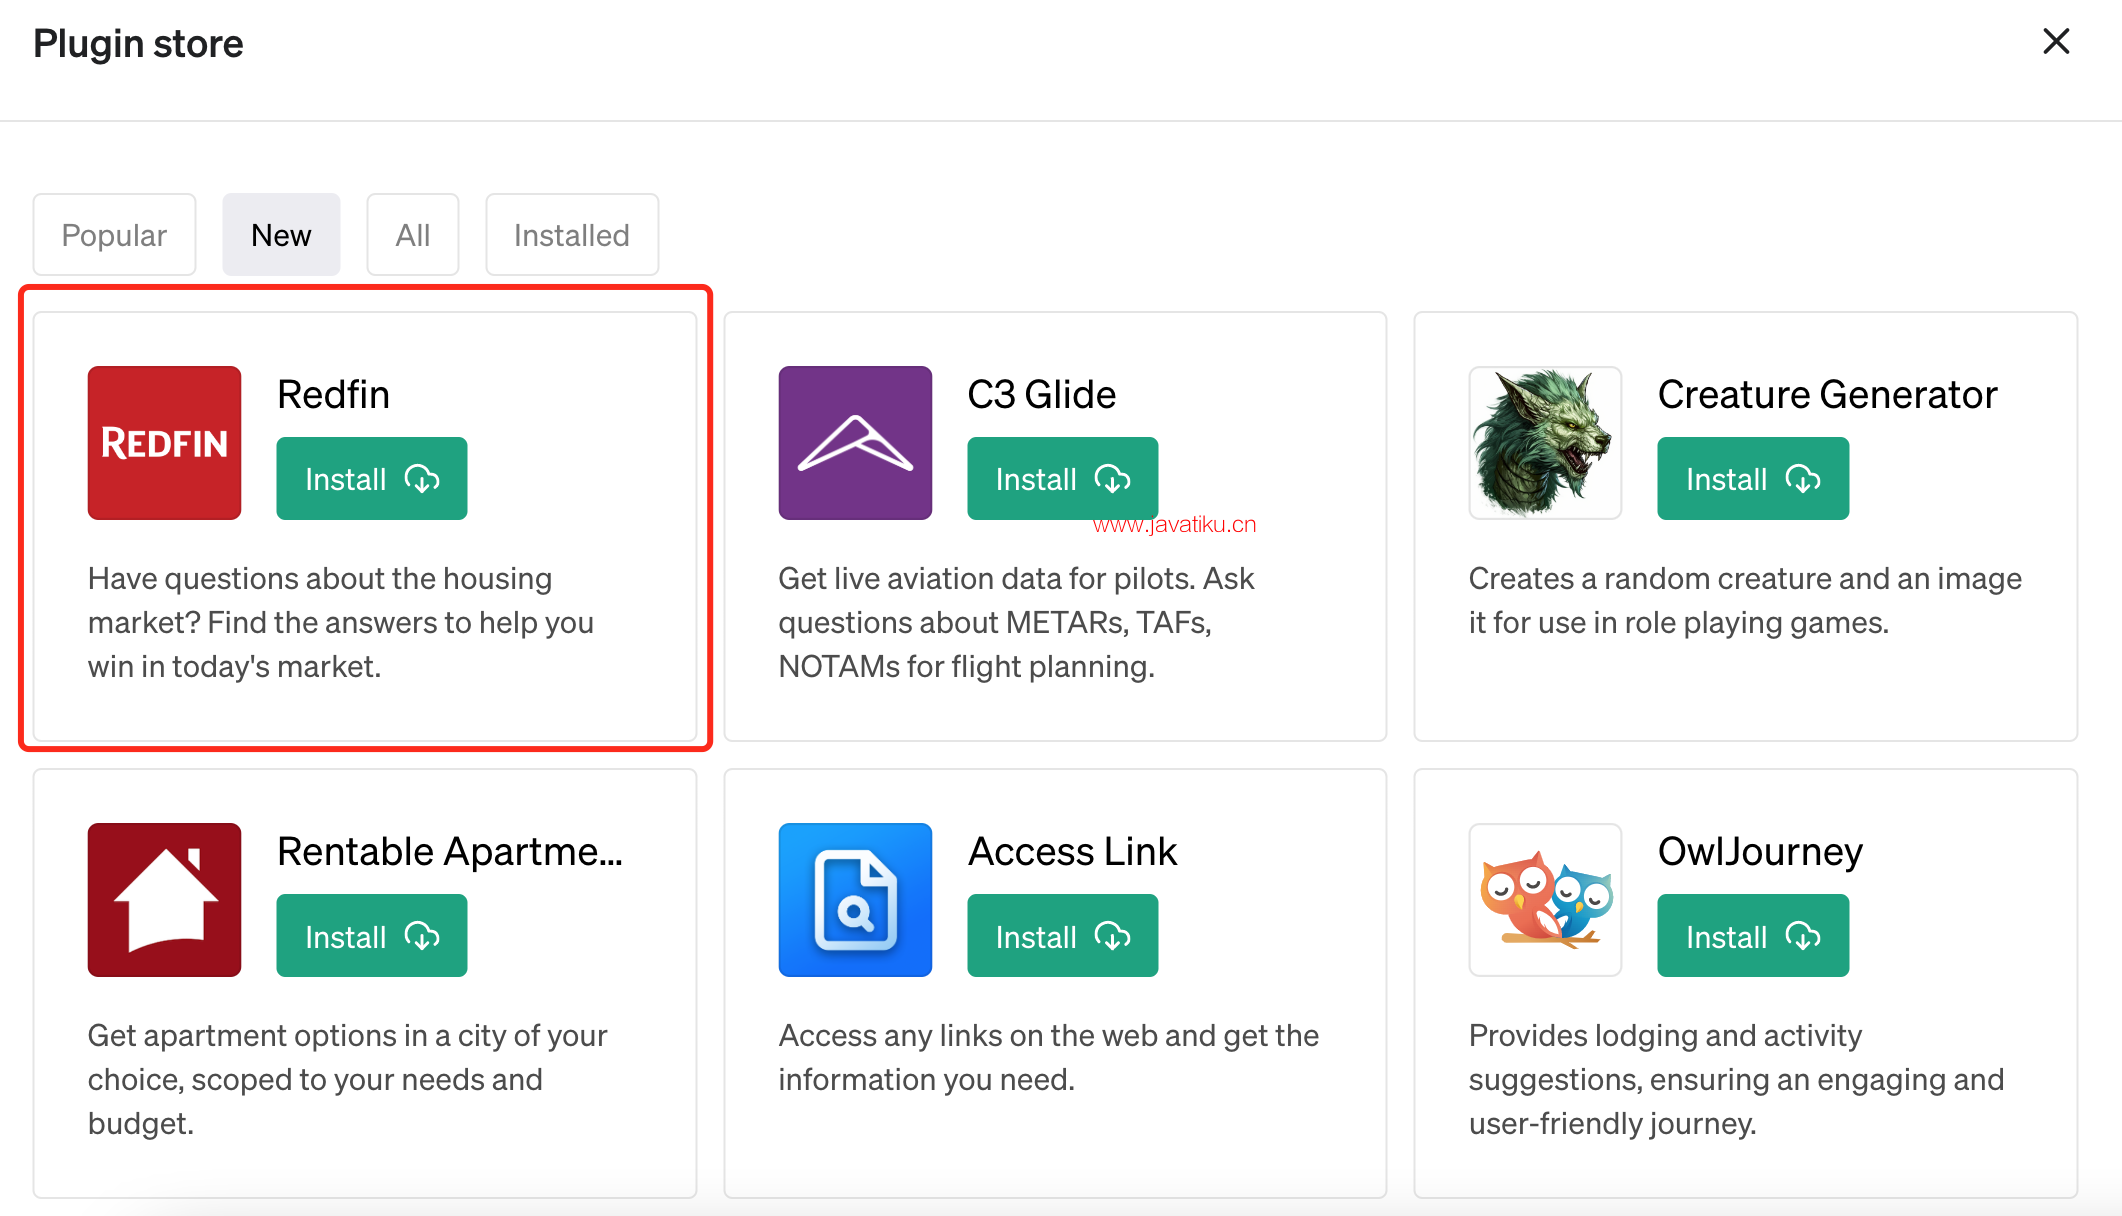Click the OwlJourney title text

1760,851
